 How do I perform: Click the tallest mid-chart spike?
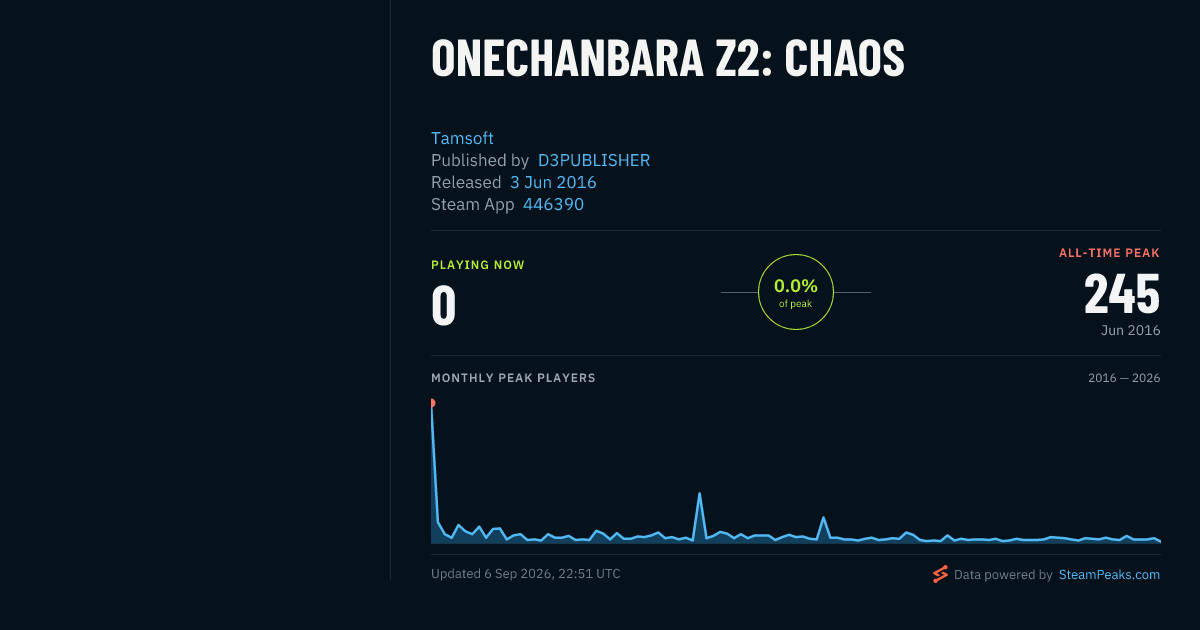[x=699, y=493]
